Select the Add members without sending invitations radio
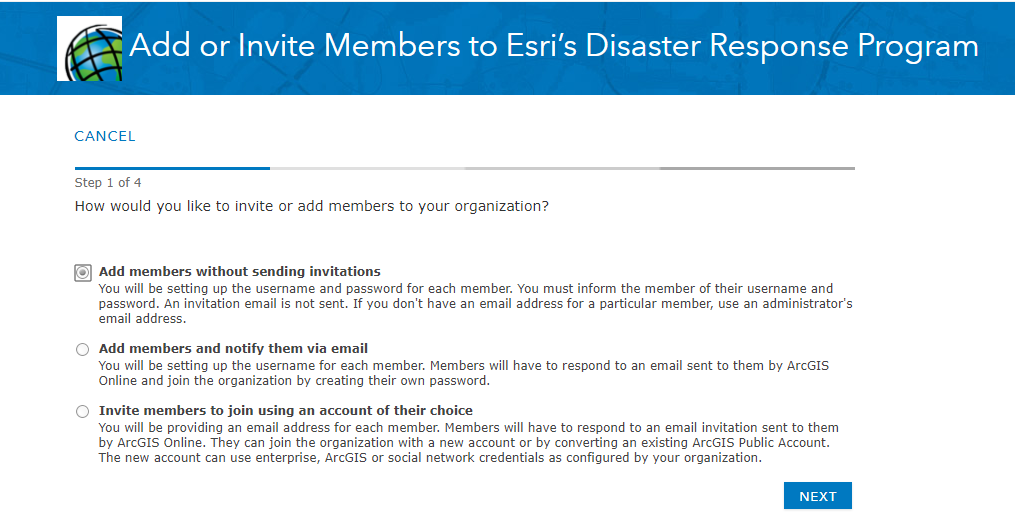The image size is (1015, 532). click(82, 272)
